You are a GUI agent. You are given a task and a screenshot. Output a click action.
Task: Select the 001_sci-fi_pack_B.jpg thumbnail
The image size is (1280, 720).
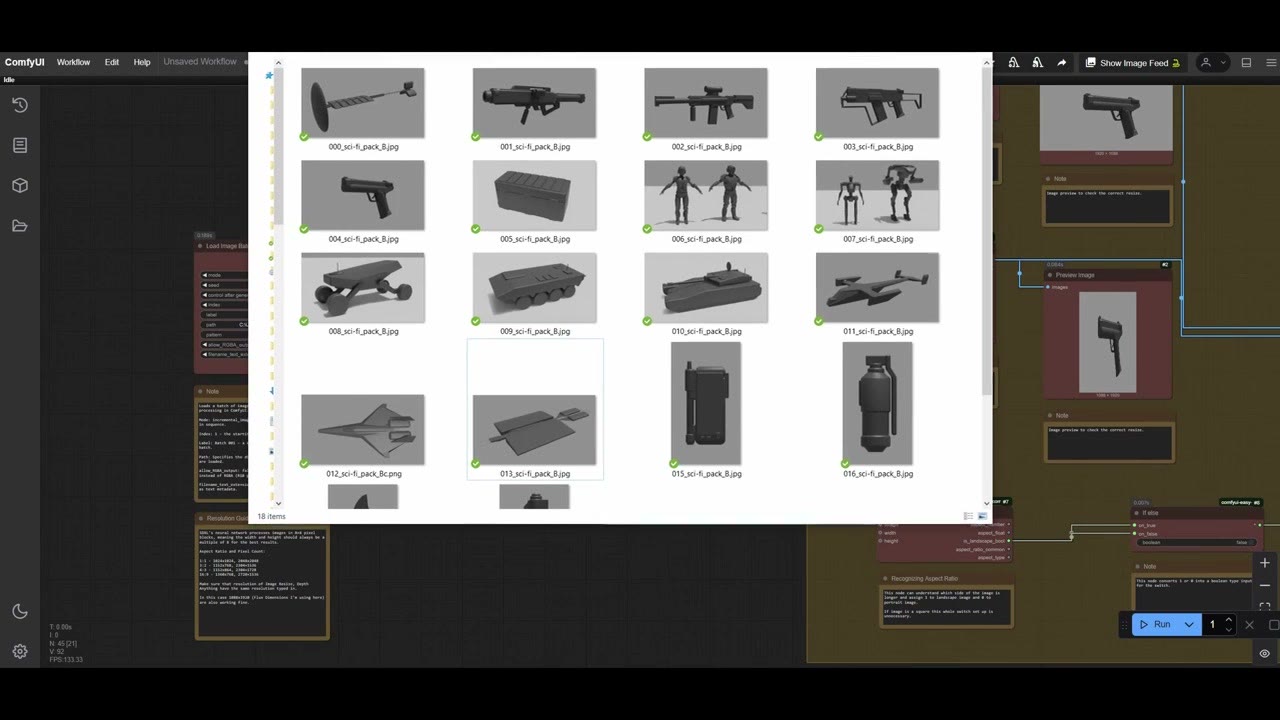[x=535, y=103]
